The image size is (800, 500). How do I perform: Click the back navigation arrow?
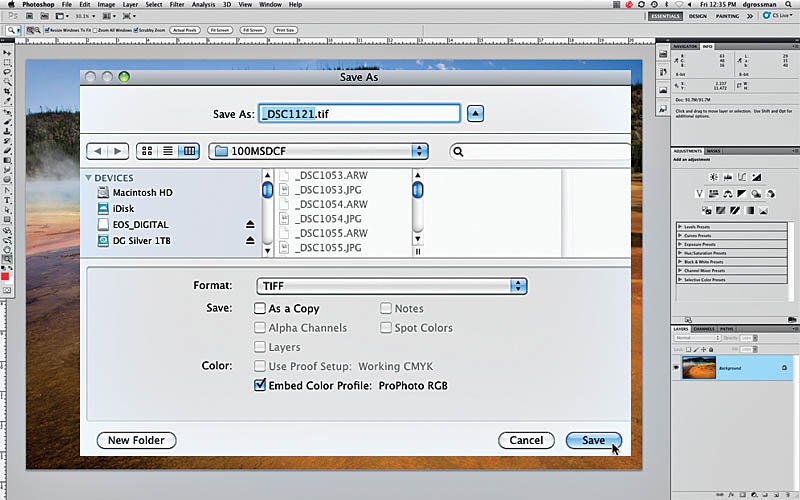tap(97, 151)
